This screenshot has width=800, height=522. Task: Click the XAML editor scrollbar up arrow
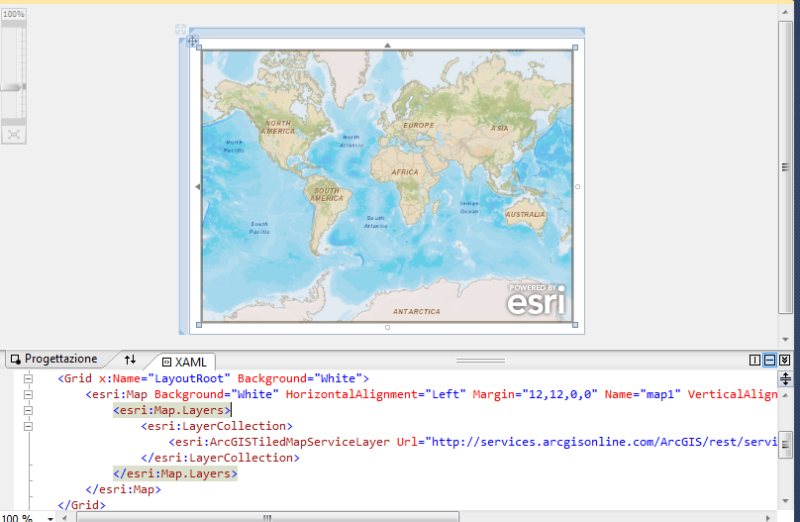point(785,395)
